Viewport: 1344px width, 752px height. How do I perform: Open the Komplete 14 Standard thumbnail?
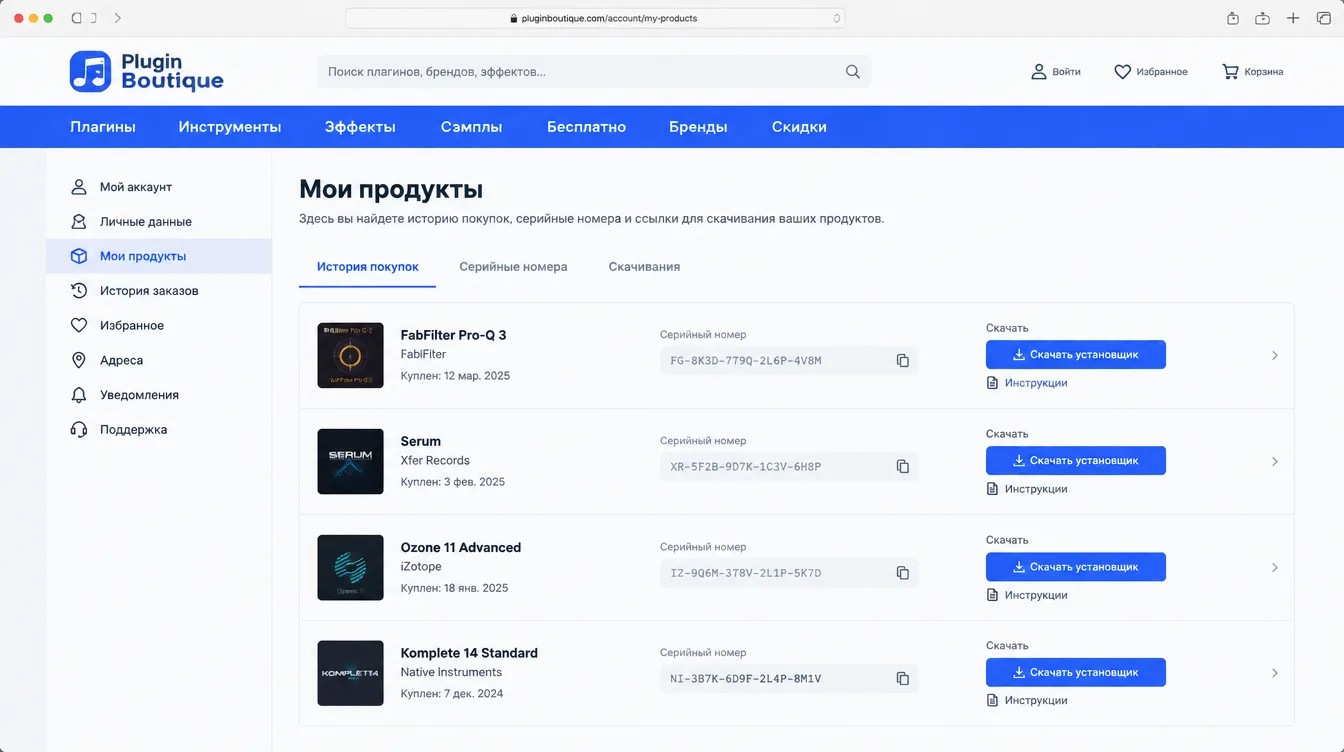point(351,673)
